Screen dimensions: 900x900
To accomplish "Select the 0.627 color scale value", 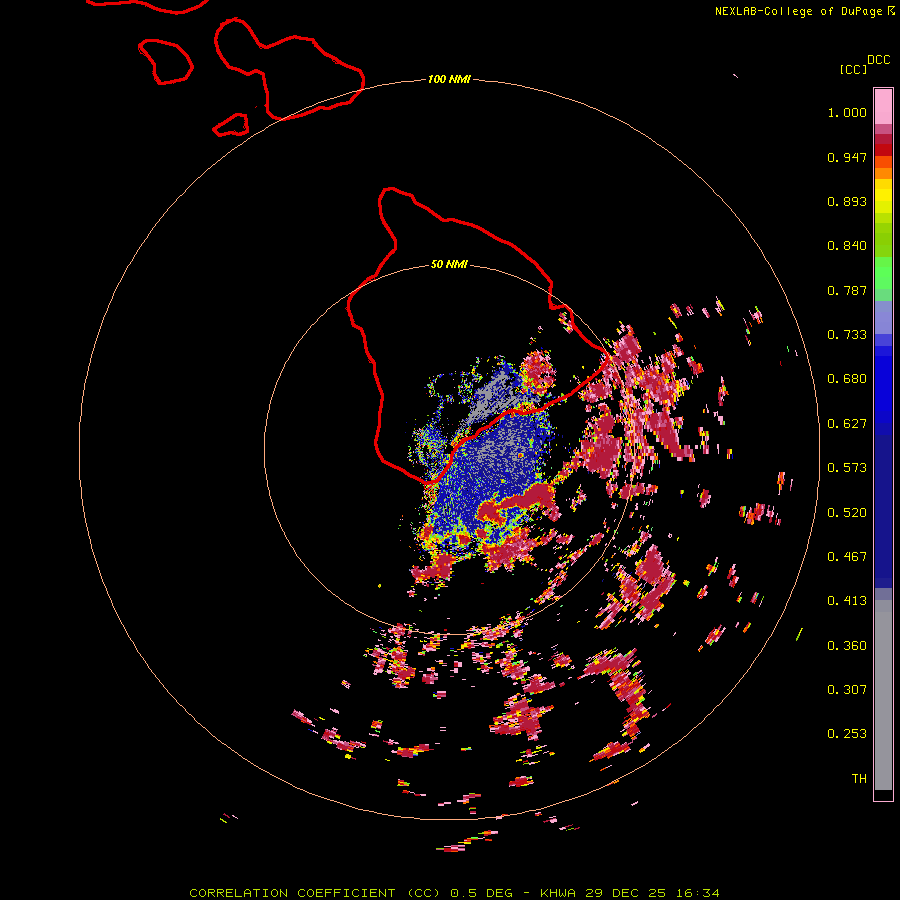I will (x=847, y=424).
